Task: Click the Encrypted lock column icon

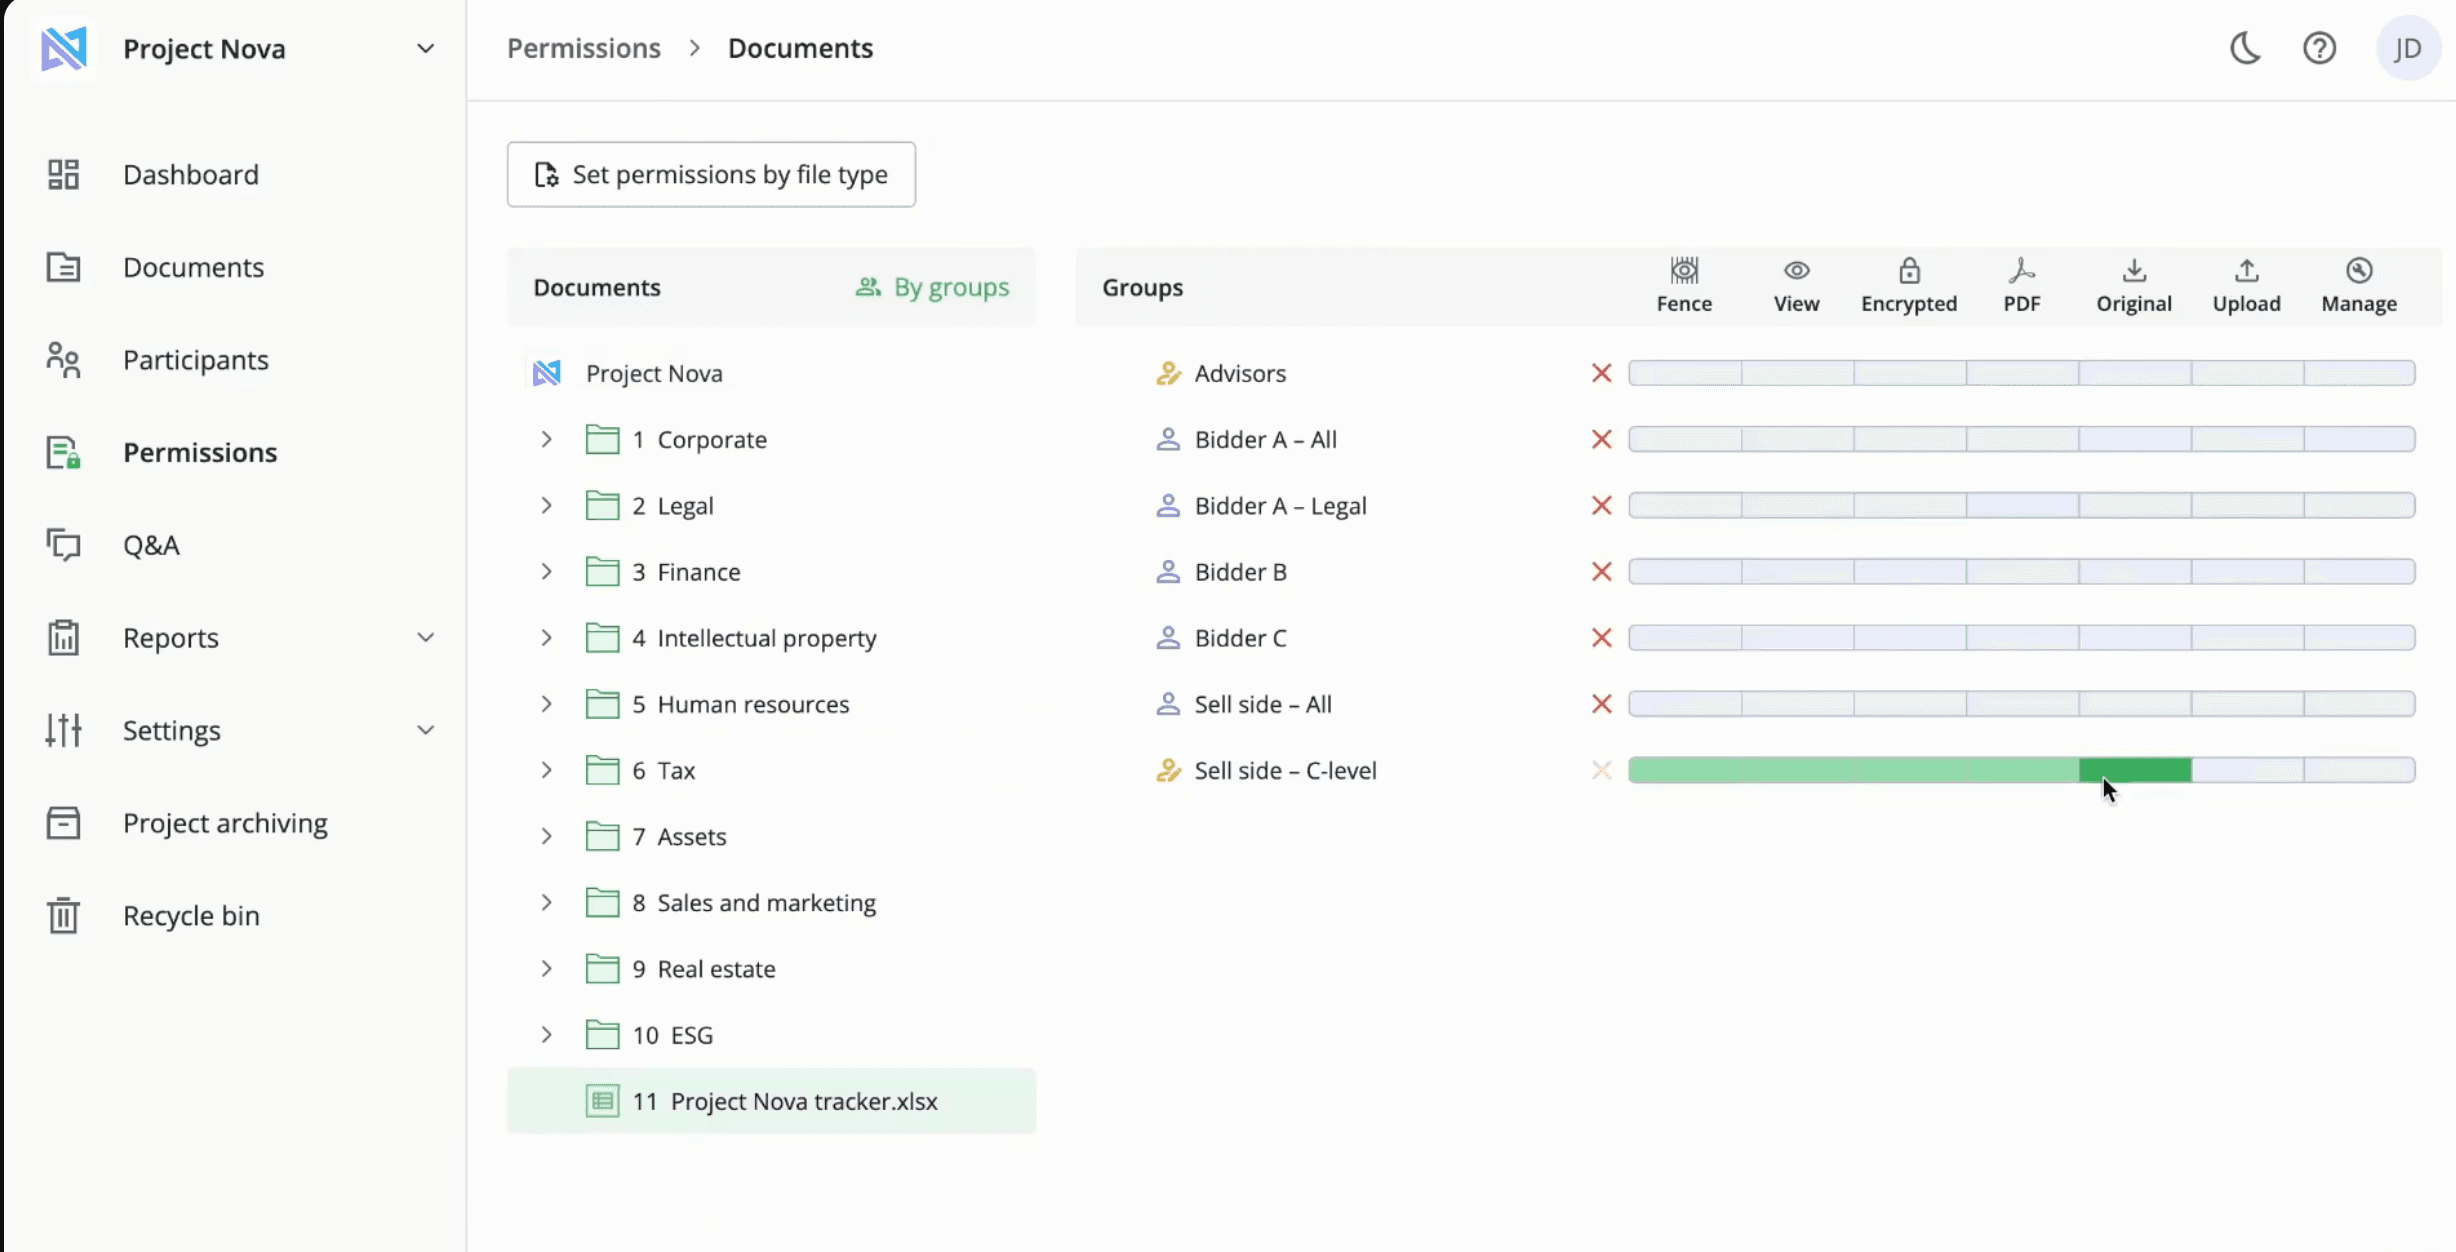Action: click(1908, 271)
